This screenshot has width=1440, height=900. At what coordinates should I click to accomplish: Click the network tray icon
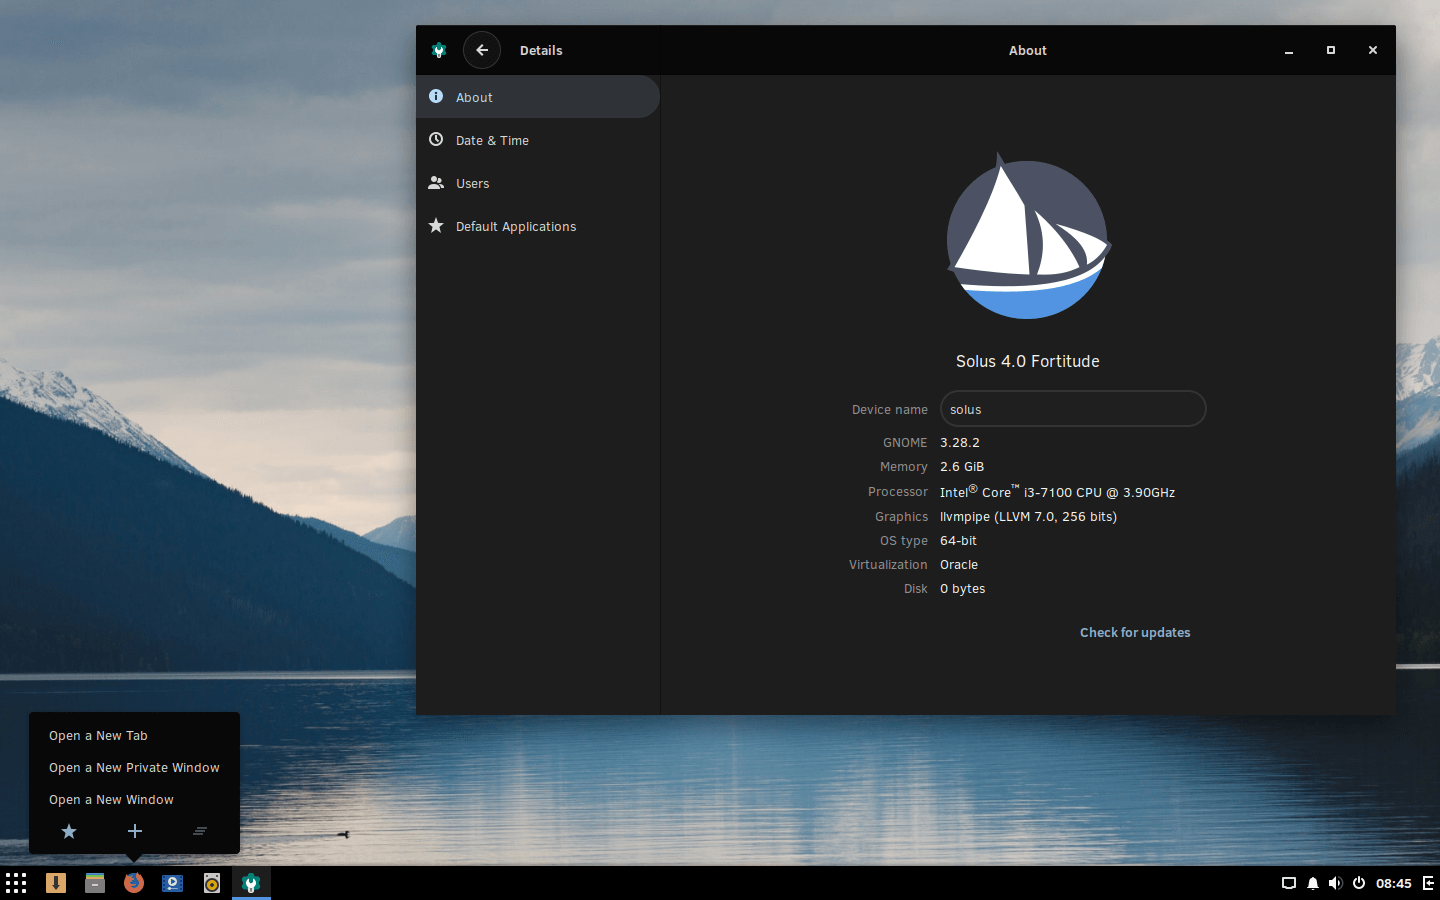coord(1289,883)
